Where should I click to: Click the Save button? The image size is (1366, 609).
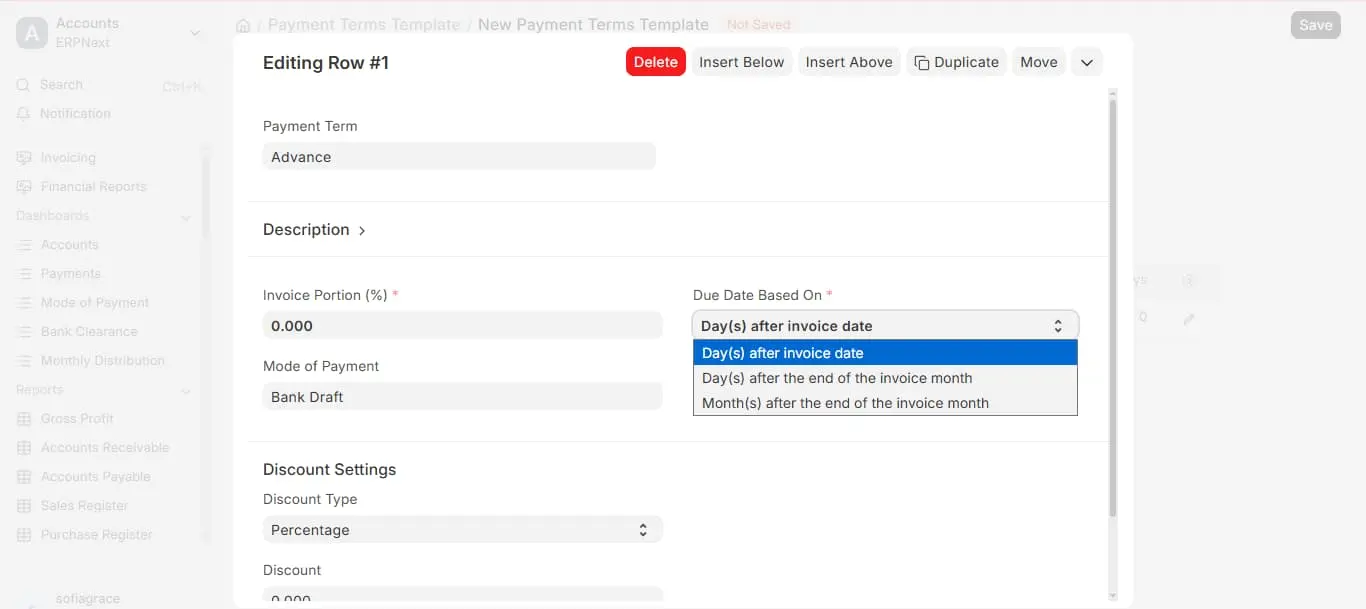tap(1315, 25)
